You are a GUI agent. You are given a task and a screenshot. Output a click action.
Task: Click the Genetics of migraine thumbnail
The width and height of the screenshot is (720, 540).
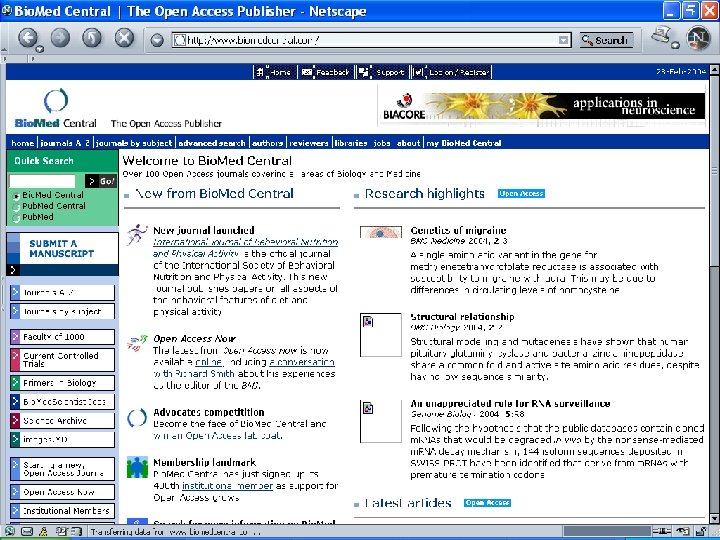(381, 232)
